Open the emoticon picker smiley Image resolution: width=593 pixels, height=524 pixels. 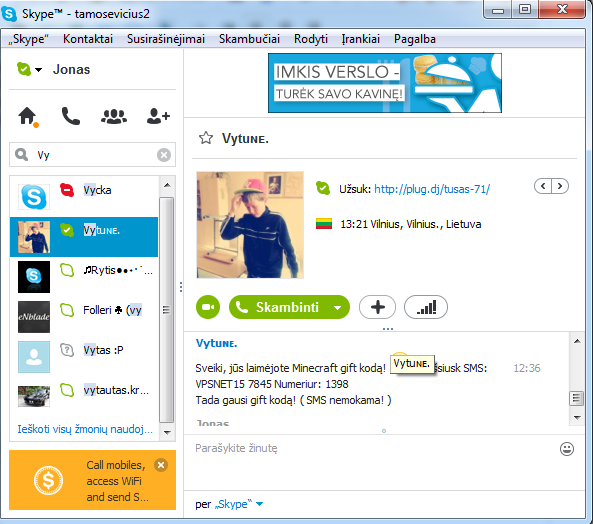tap(567, 449)
